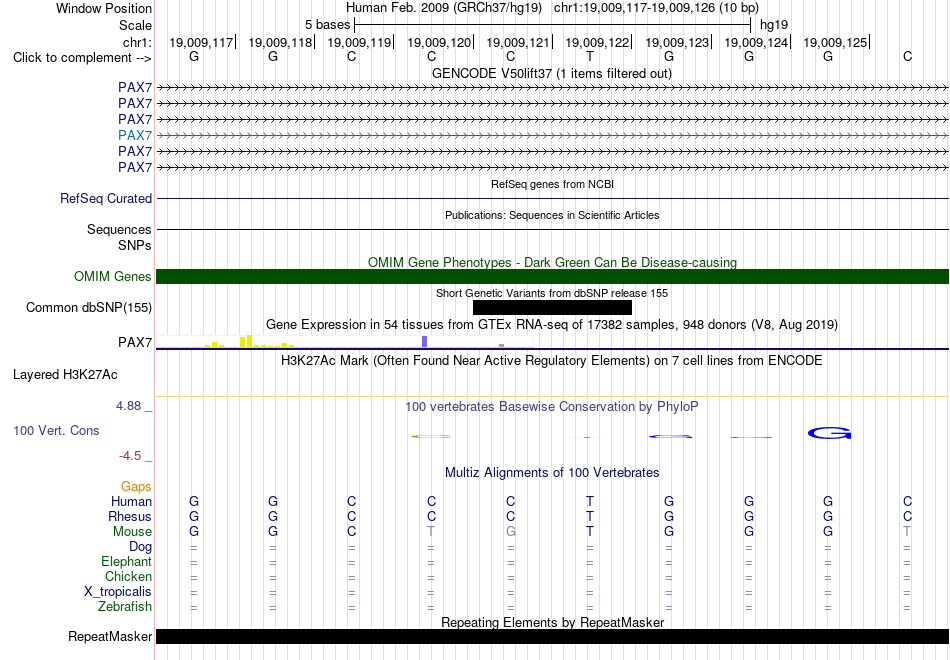Open Publications: Sequences in Scientific Articles title

click(553, 215)
